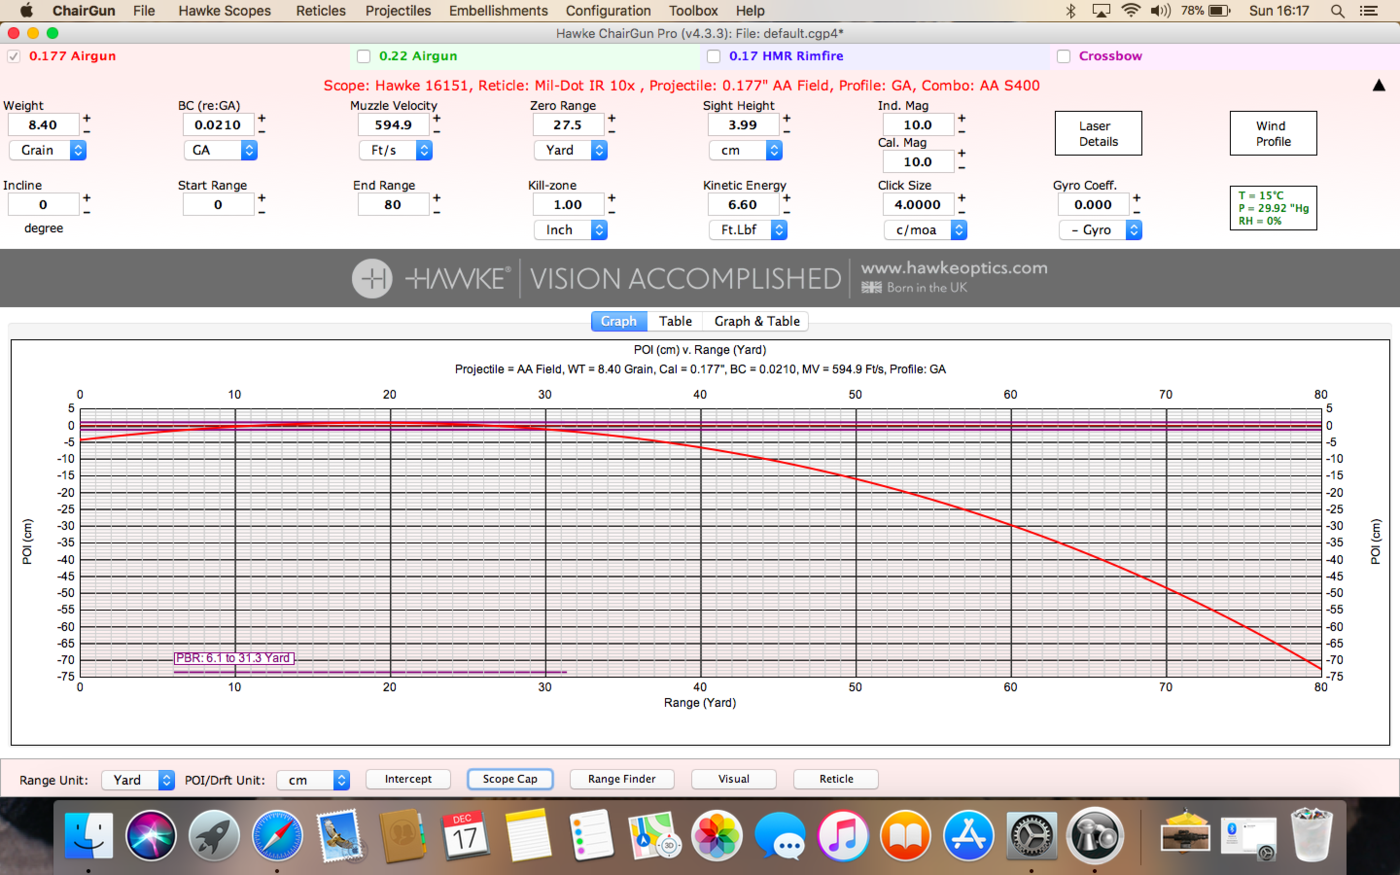Click the Intercept button
Viewport: 1400px width, 875px height.
[408, 779]
